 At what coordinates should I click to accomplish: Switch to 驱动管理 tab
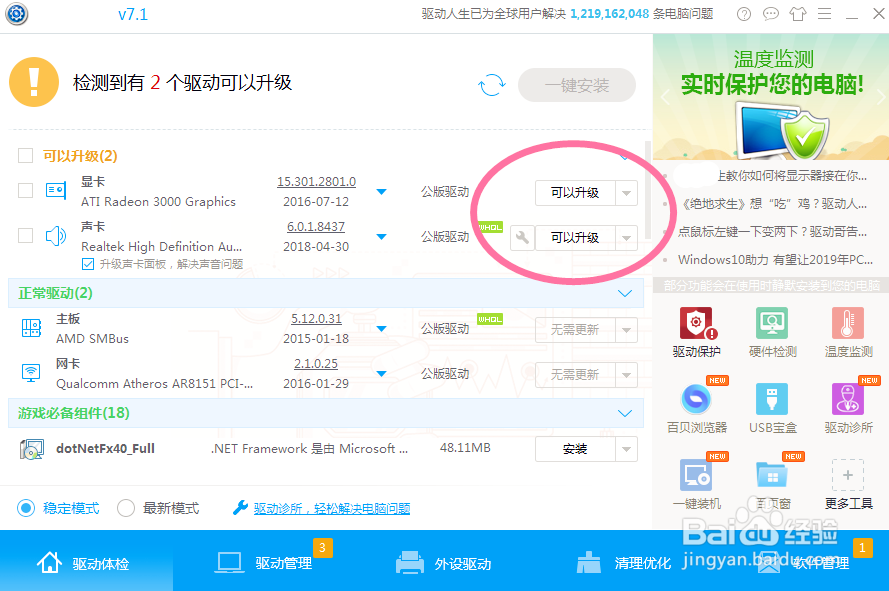[266, 563]
